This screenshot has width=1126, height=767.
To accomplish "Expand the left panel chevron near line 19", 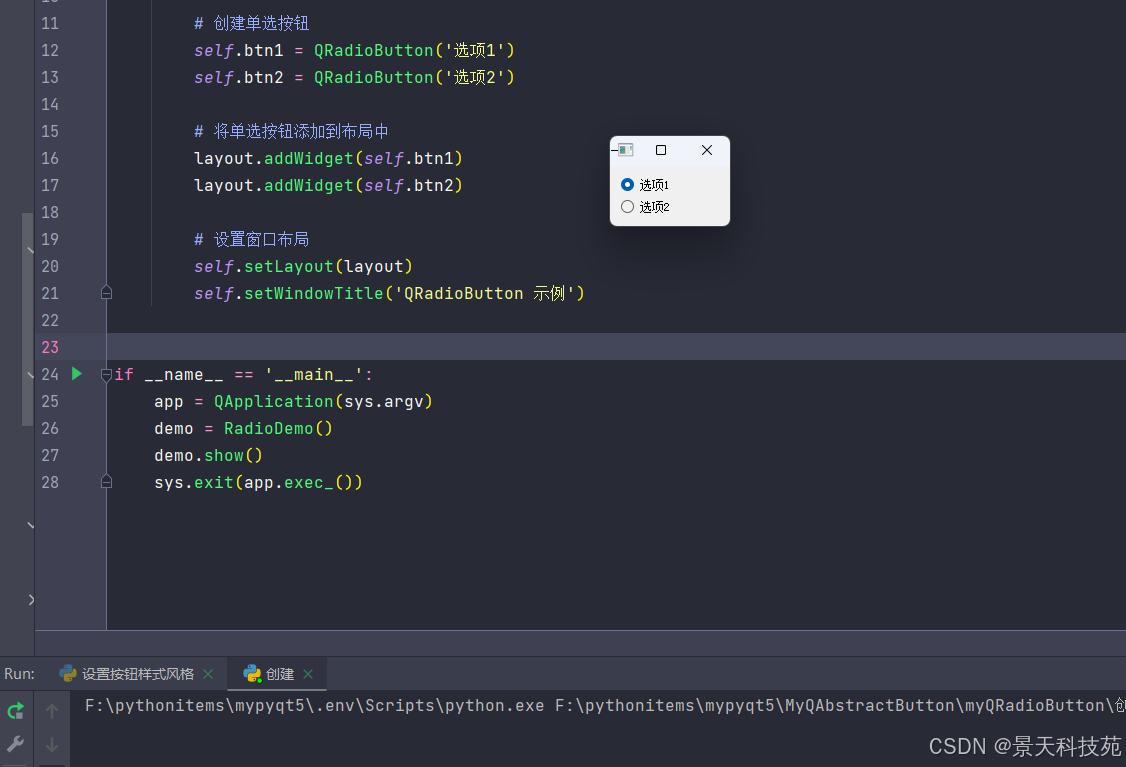I will [x=30, y=250].
